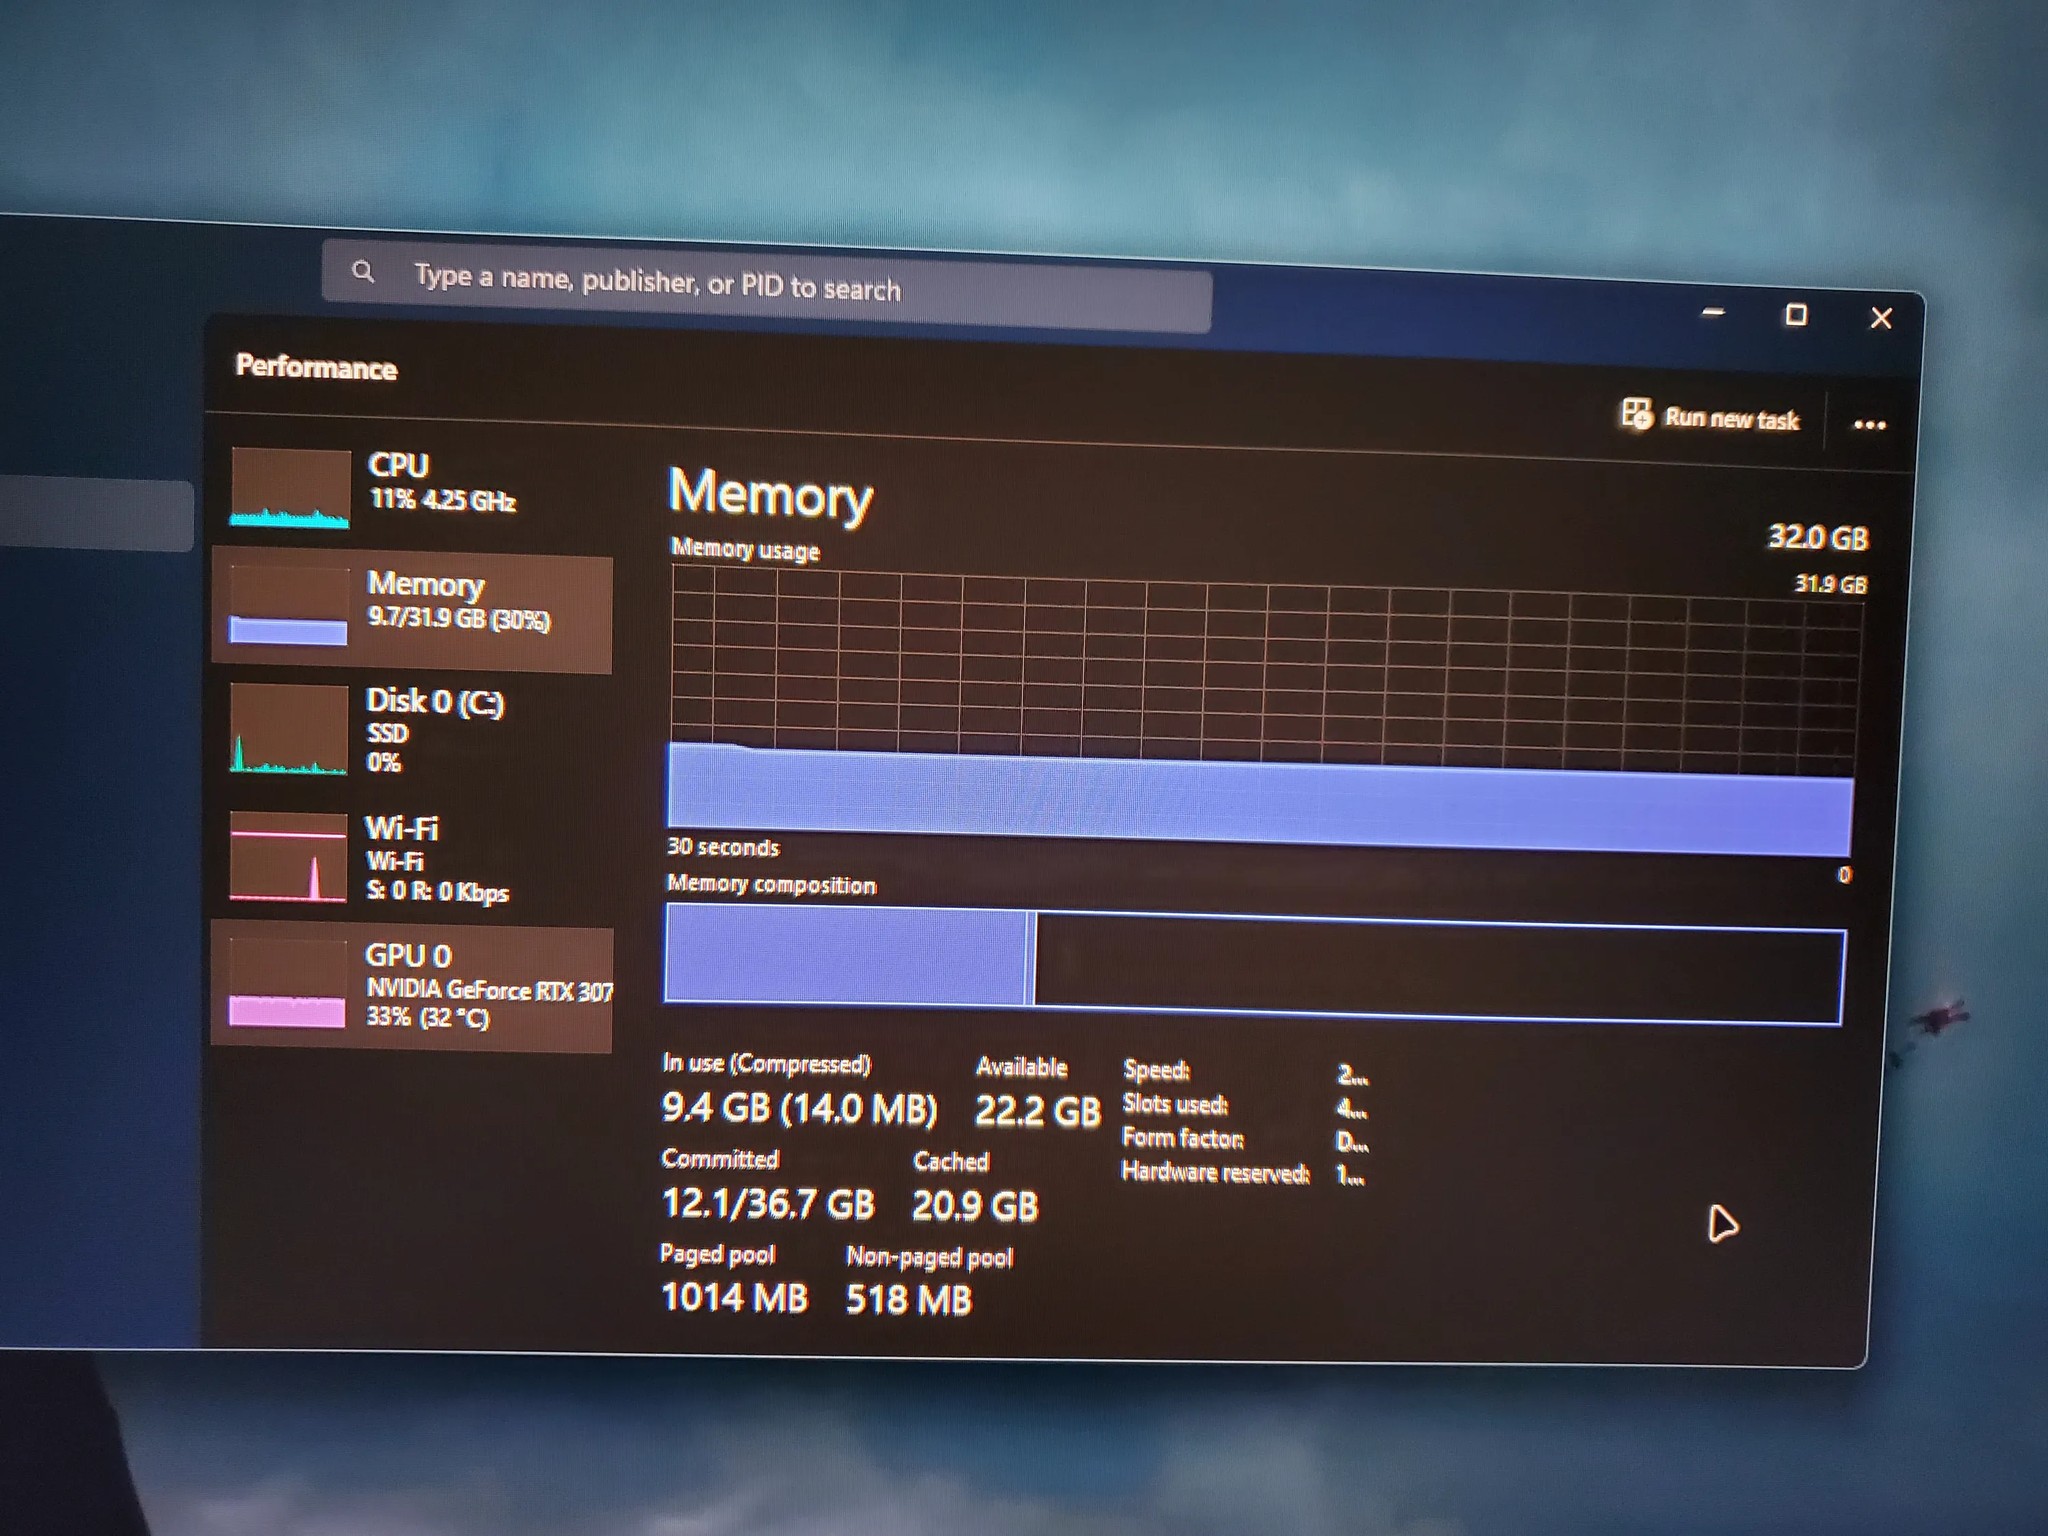
Task: Click the CPU mini graph thumbnail
Action: [290, 487]
